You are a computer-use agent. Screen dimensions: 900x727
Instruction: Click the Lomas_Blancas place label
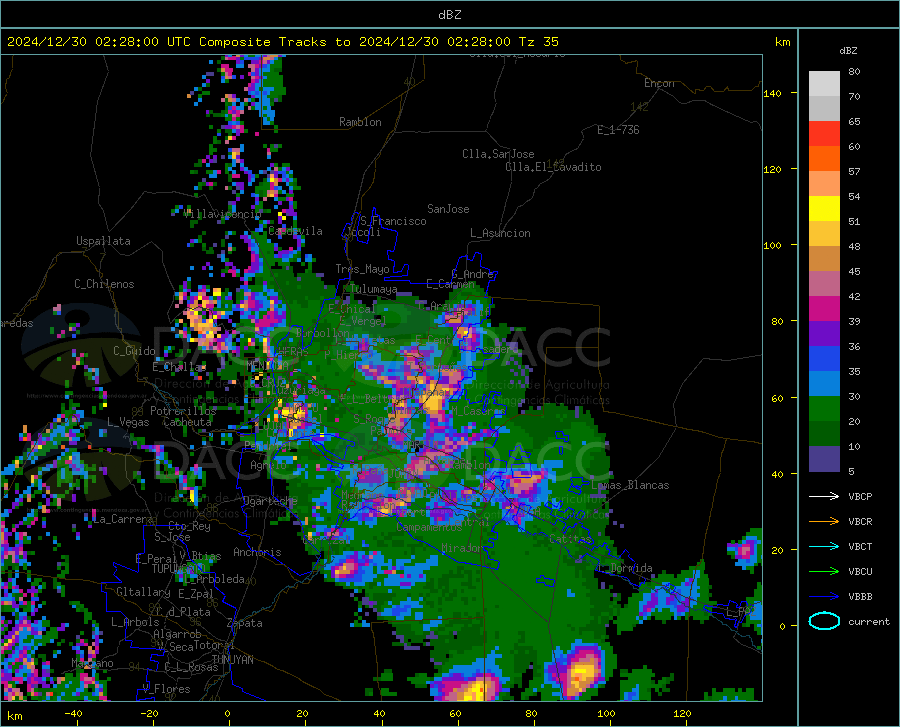click(630, 485)
